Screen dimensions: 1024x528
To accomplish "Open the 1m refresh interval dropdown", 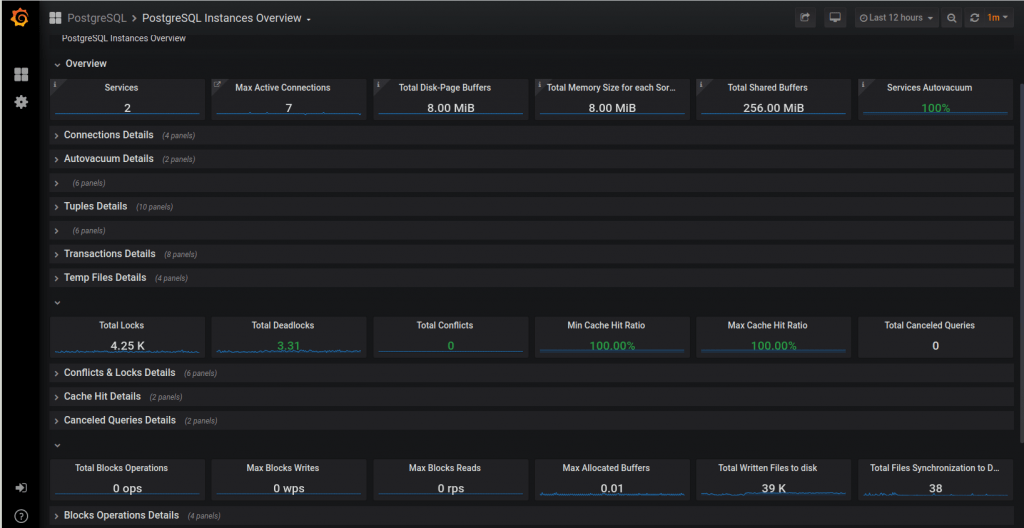I will pyautogui.click(x=998, y=18).
